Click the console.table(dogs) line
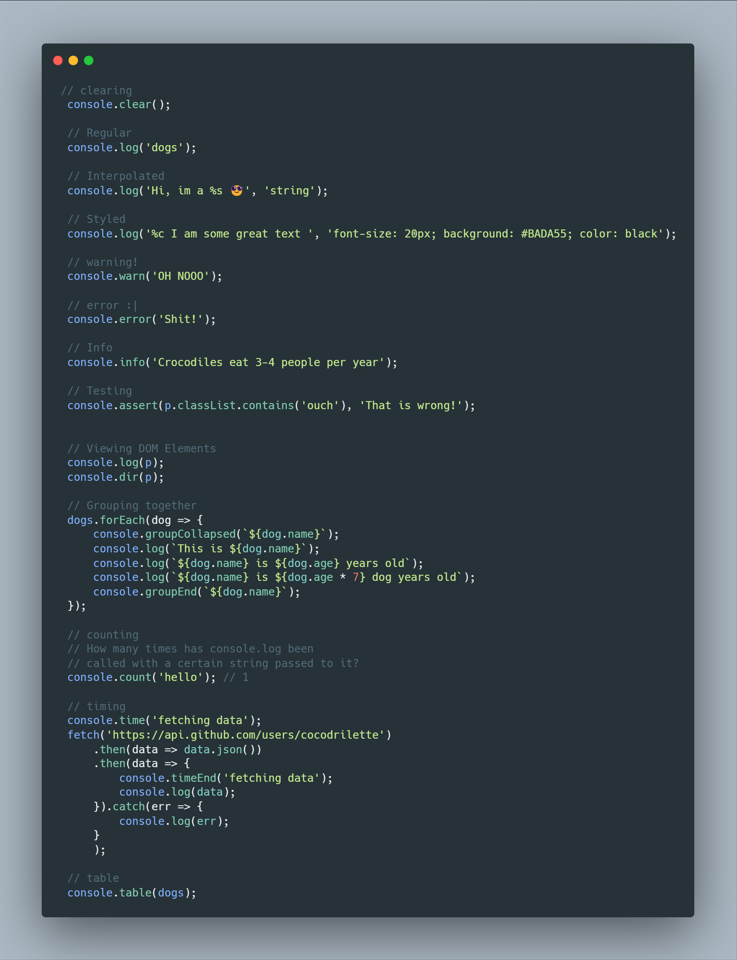The height and width of the screenshot is (960, 737). point(132,893)
